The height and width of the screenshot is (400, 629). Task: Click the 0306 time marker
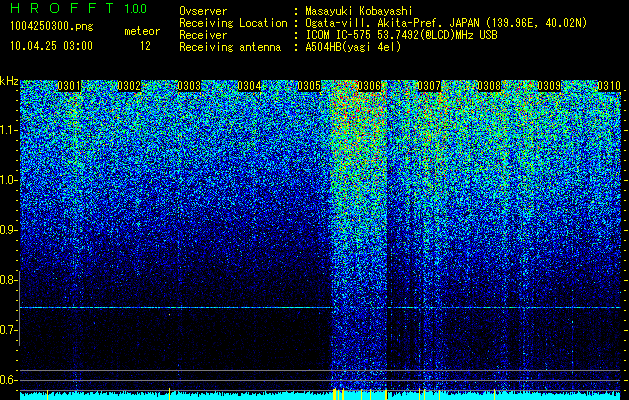(x=369, y=86)
